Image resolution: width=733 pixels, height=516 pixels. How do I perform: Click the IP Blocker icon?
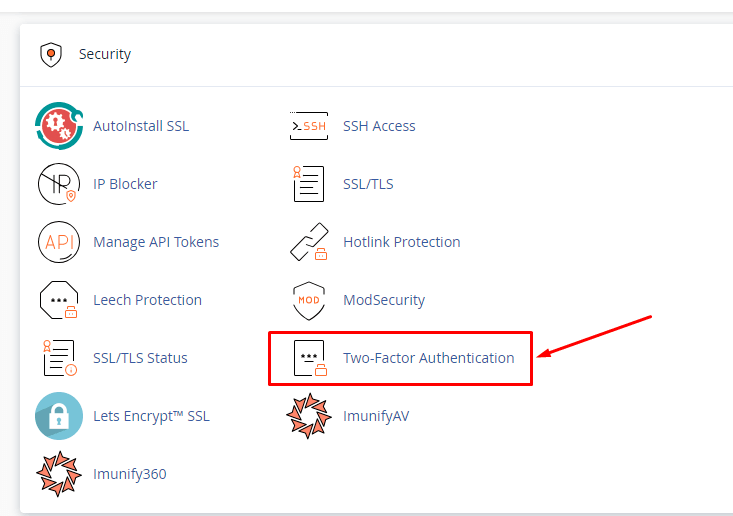[x=59, y=184]
